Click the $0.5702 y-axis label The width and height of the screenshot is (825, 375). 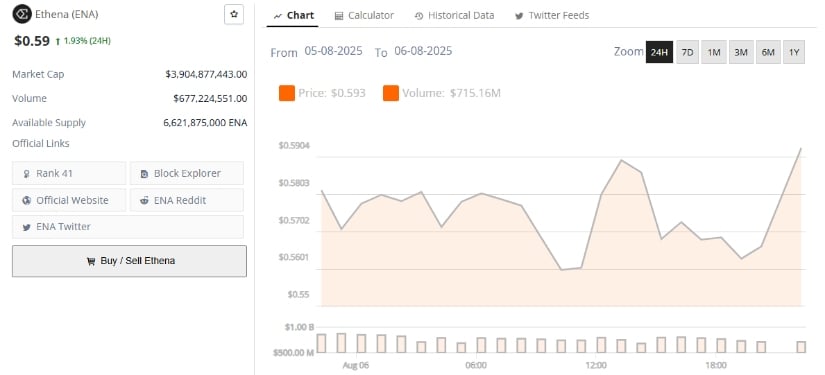point(294,220)
